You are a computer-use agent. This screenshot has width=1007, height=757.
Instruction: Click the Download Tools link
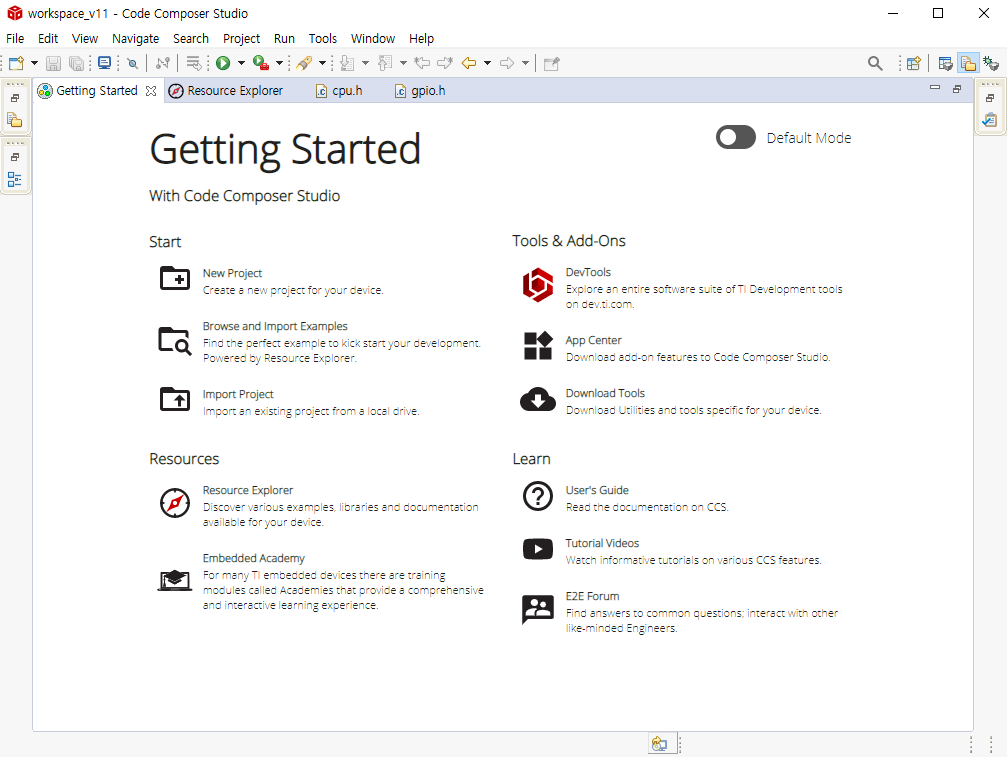605,393
